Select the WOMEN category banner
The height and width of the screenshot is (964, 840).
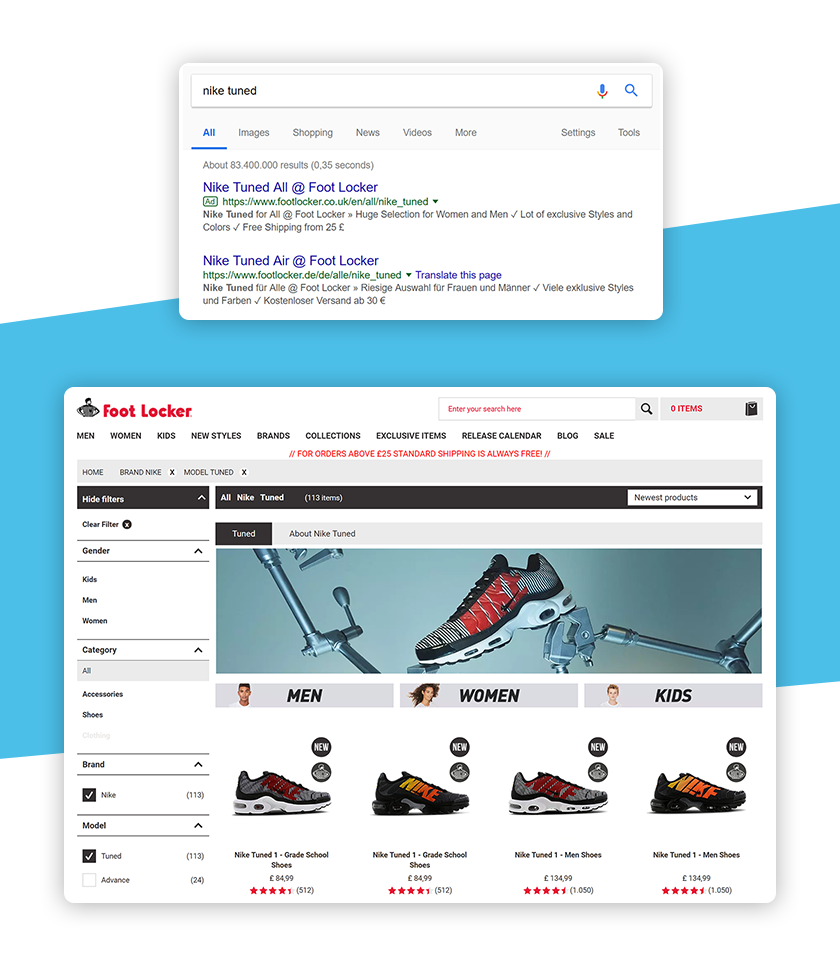[x=489, y=695]
